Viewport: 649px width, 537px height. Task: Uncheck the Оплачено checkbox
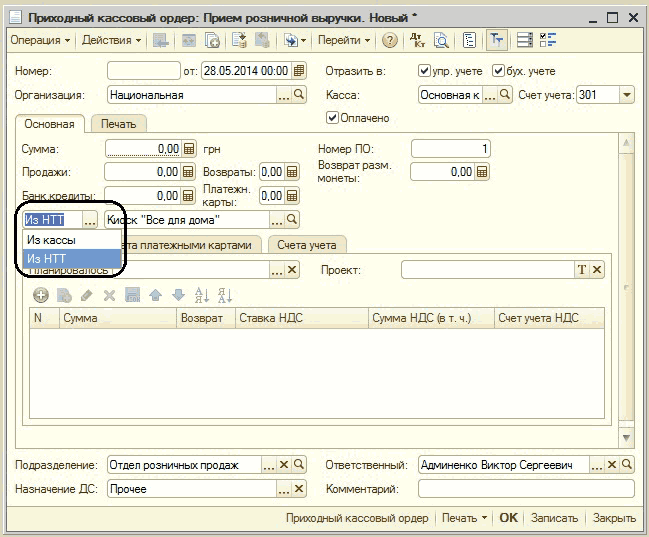pos(333,118)
